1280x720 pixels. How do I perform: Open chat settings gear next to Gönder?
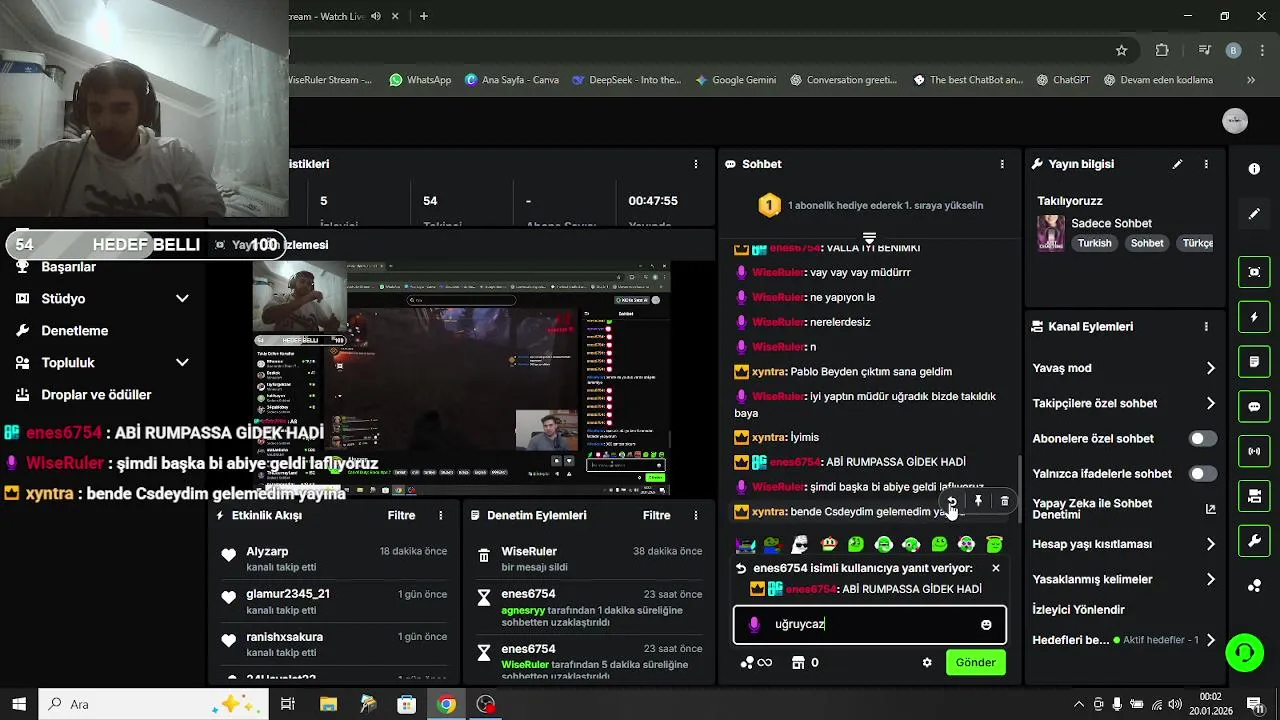(x=927, y=662)
